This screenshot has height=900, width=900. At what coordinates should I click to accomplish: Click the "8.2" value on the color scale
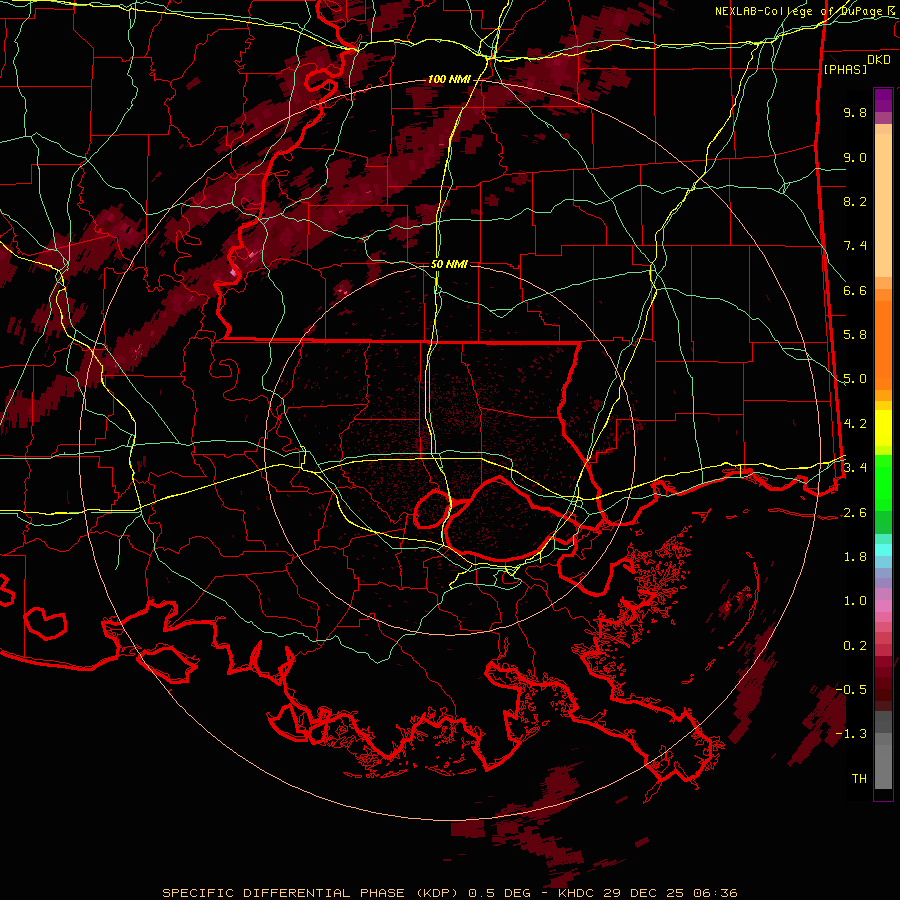(855, 201)
